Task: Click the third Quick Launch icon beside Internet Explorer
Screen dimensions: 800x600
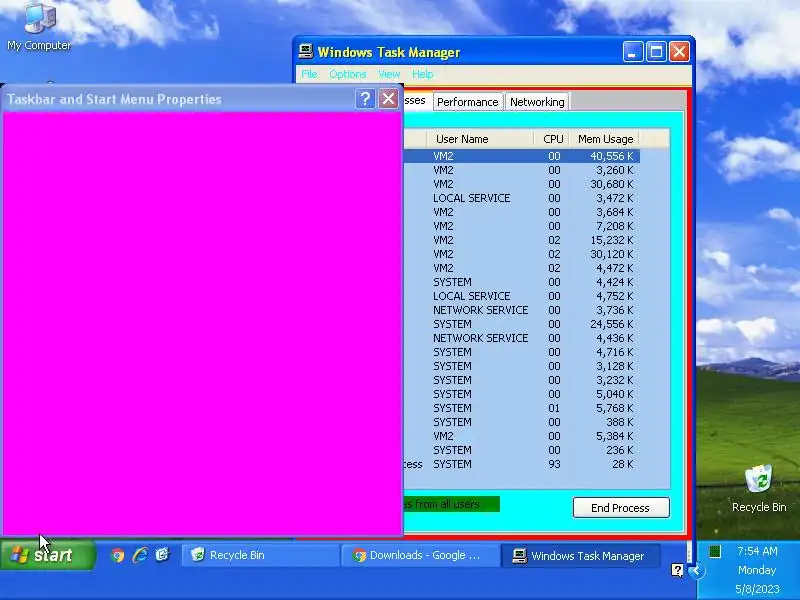Action: [162, 555]
